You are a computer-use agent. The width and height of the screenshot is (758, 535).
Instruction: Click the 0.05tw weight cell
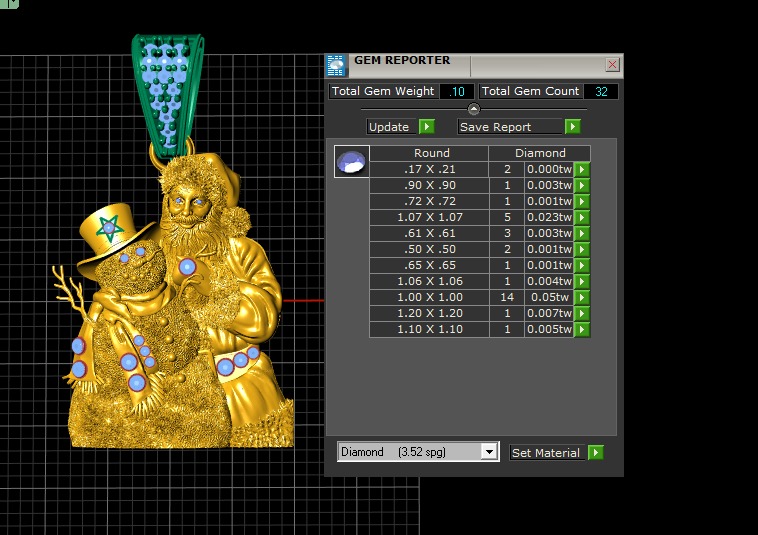coord(549,297)
